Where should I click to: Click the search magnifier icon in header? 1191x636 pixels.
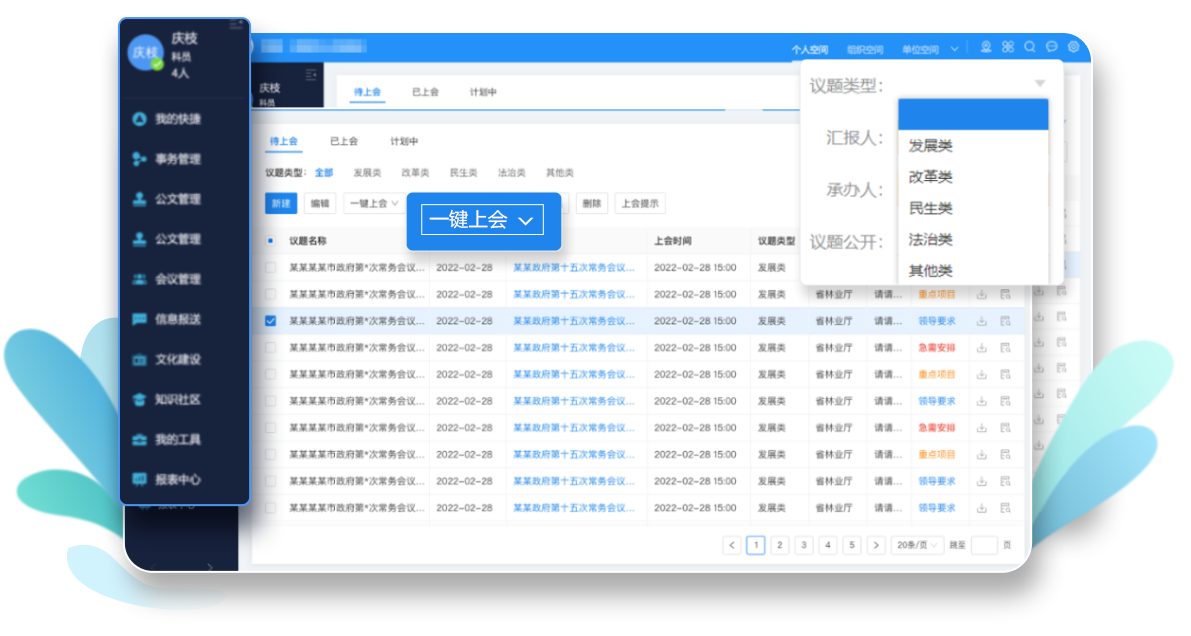(1030, 47)
